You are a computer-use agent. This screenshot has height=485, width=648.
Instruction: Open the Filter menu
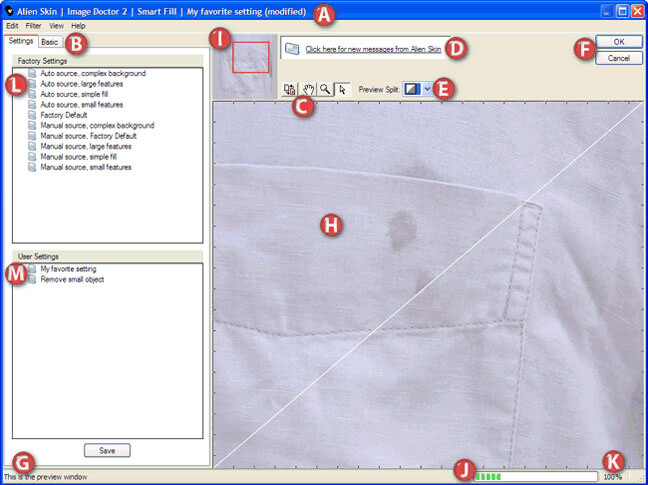coord(33,26)
